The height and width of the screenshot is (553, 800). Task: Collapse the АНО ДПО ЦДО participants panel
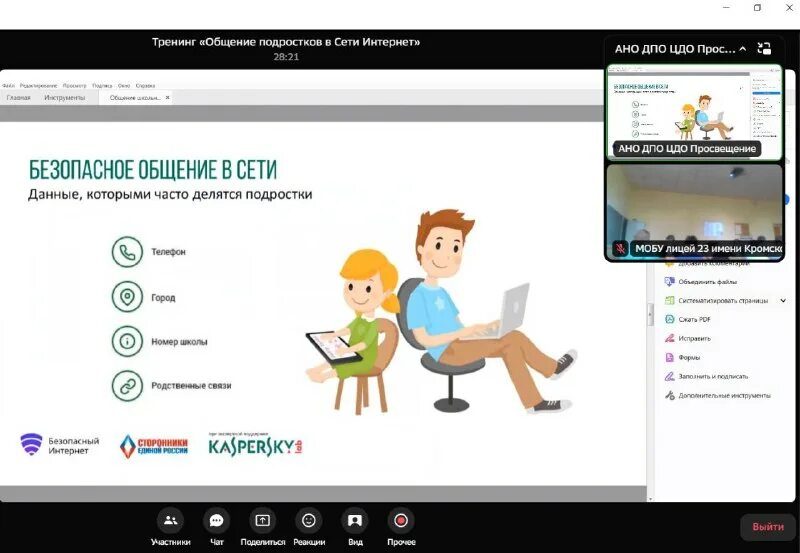pyautogui.click(x=743, y=49)
